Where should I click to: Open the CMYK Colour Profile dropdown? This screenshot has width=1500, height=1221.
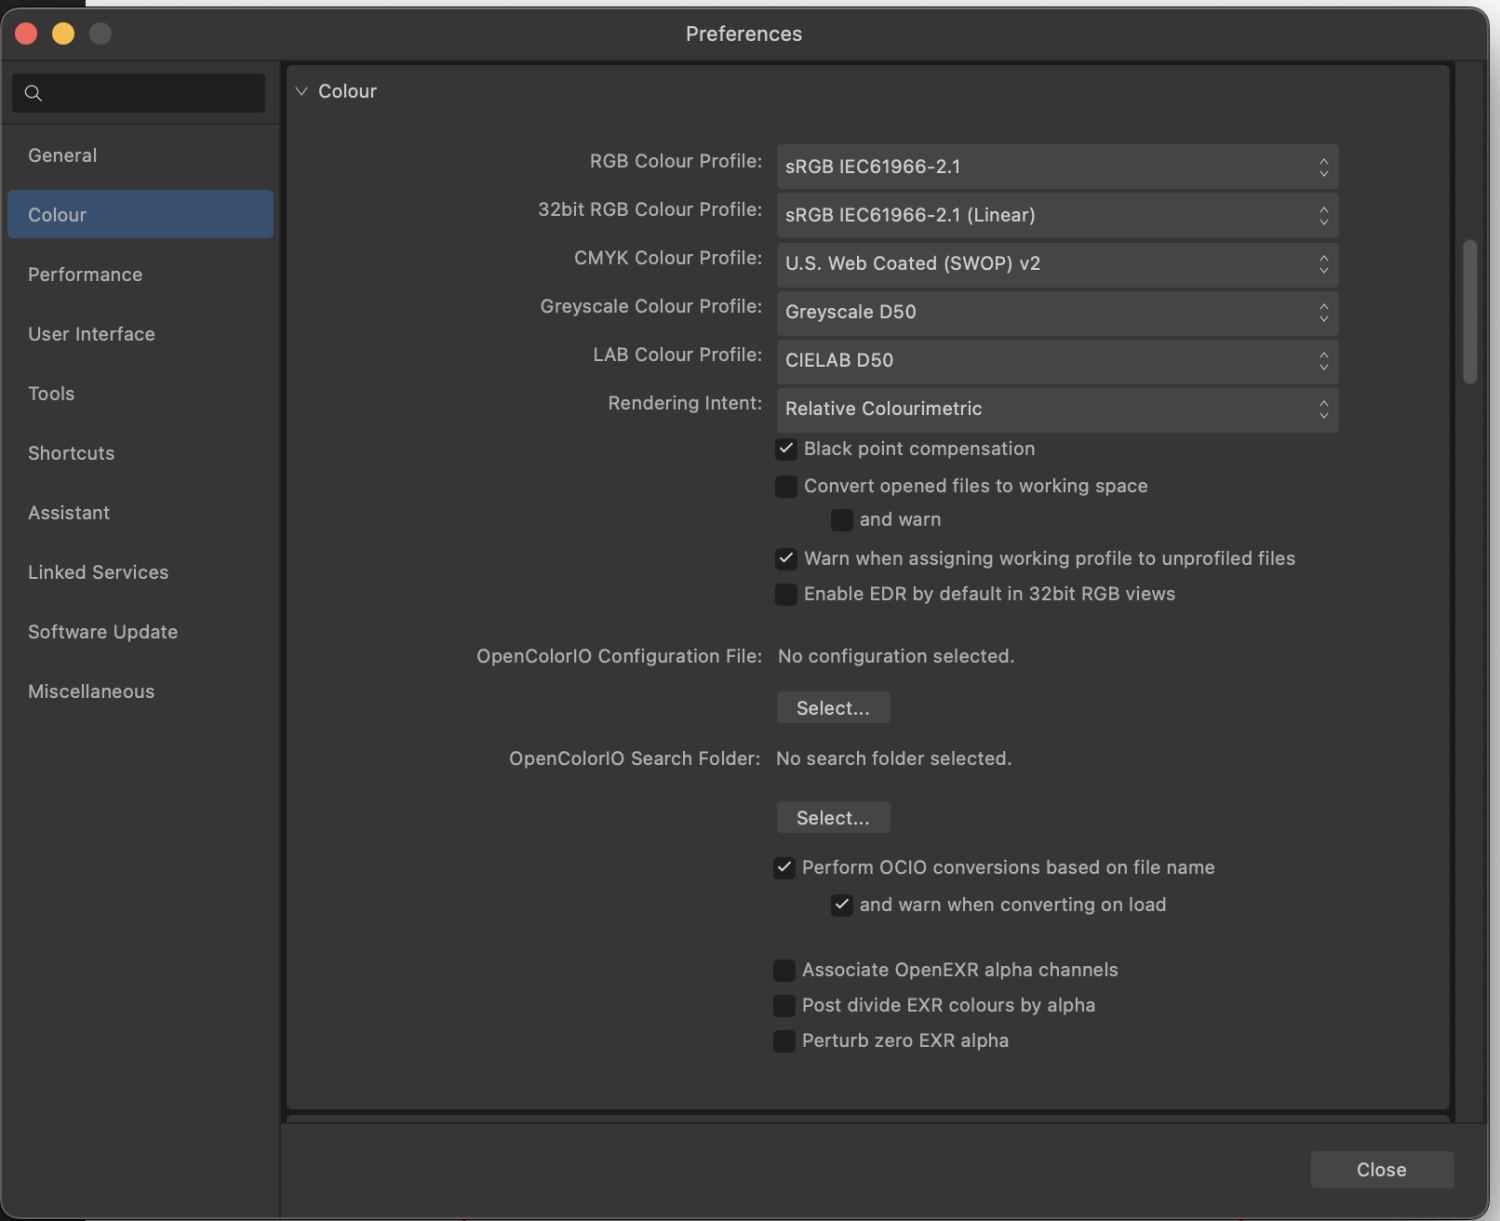point(1056,264)
